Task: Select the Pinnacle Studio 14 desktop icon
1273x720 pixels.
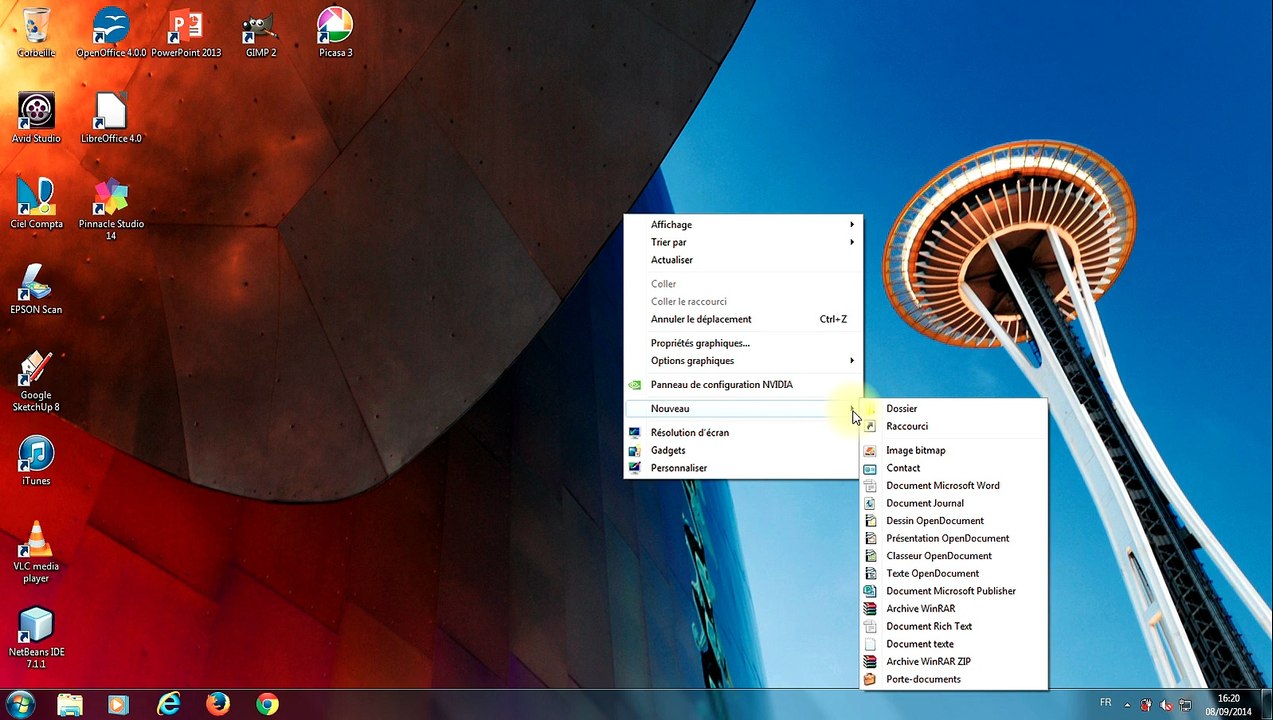Action: tap(111, 209)
